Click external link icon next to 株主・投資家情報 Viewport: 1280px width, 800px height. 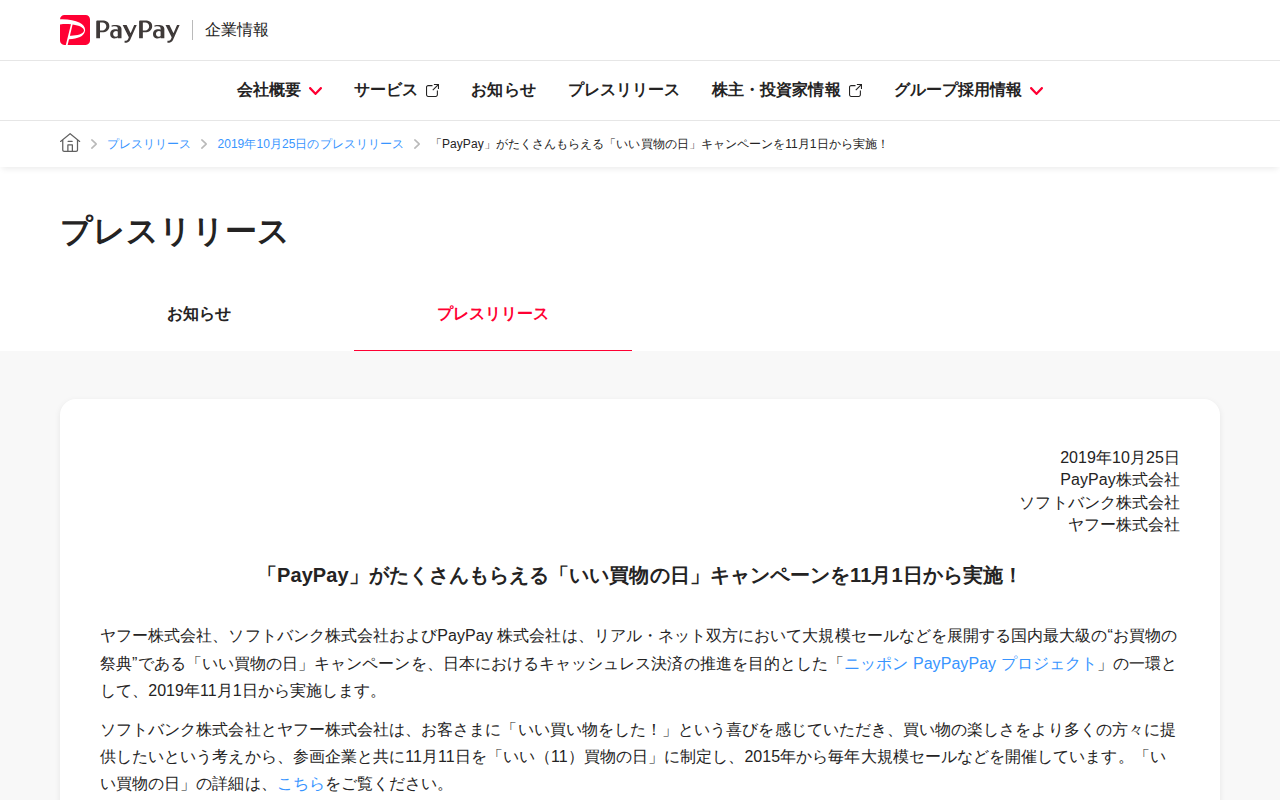tap(855, 90)
